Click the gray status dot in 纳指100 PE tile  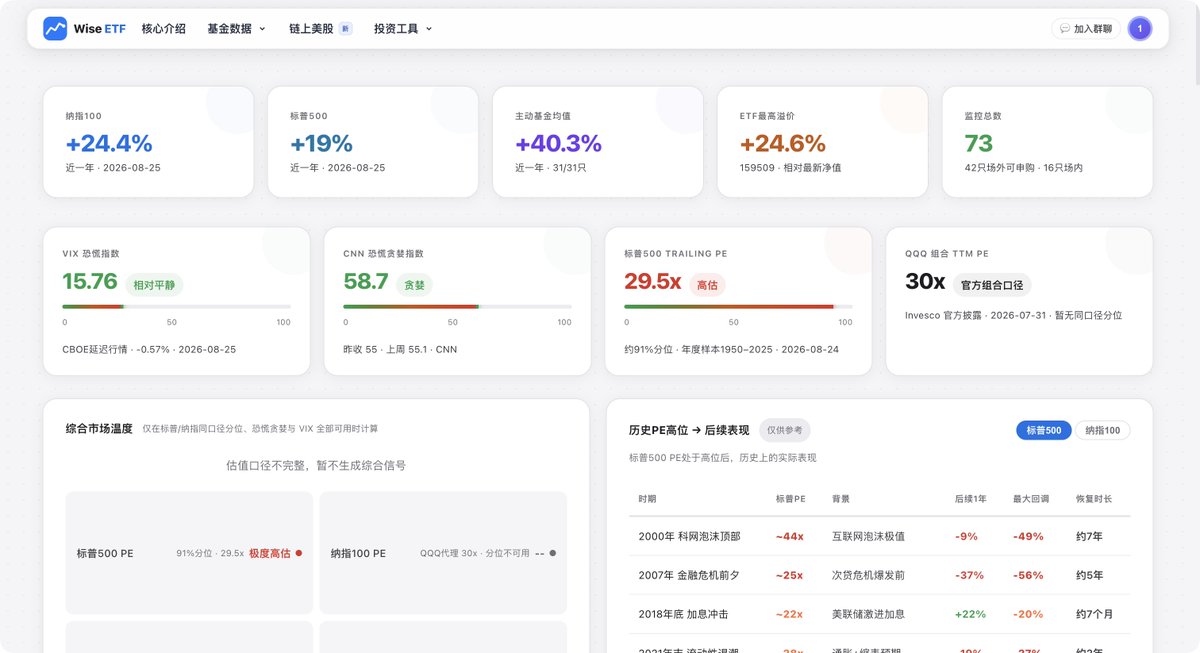pos(553,553)
